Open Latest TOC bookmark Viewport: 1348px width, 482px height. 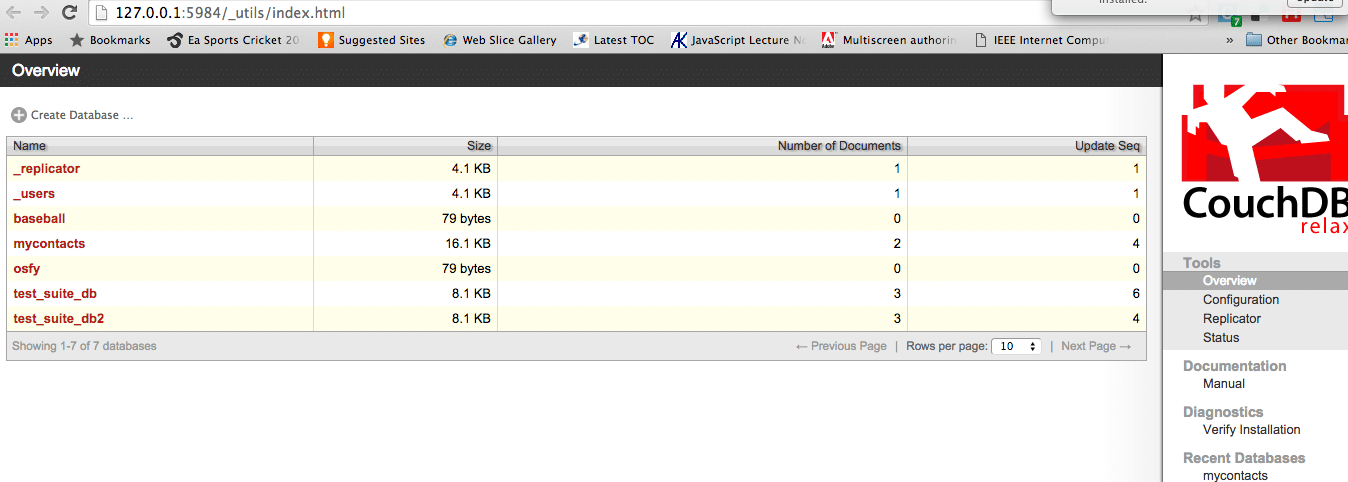(613, 40)
